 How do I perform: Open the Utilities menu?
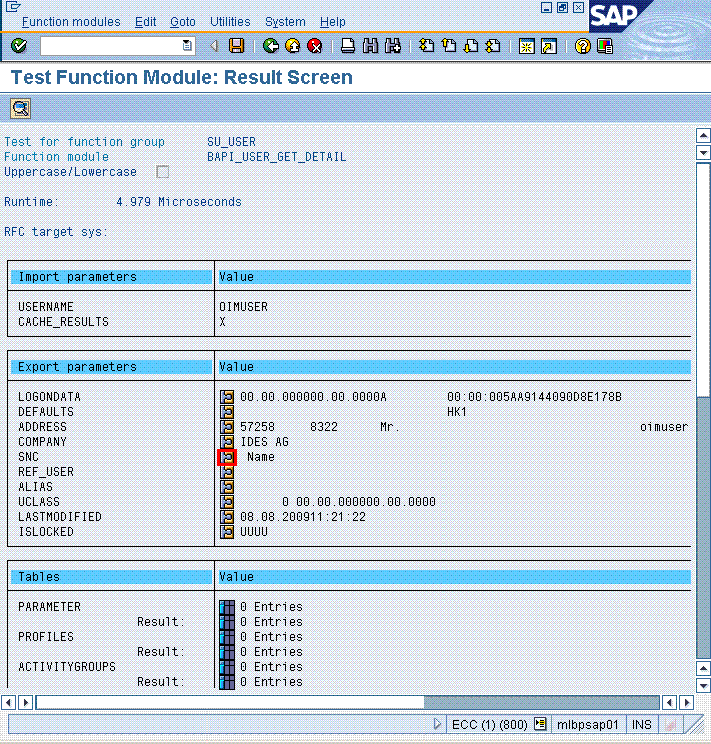click(230, 22)
